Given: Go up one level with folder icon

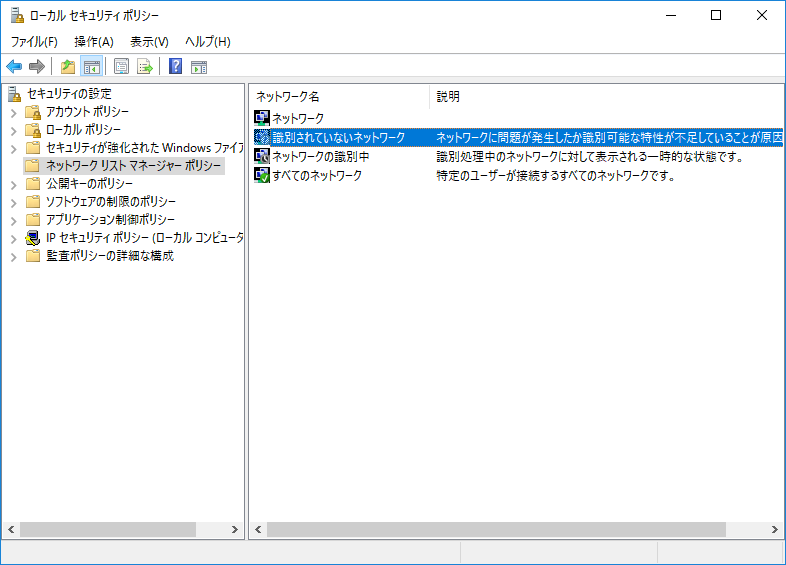Looking at the screenshot, I should point(68,66).
